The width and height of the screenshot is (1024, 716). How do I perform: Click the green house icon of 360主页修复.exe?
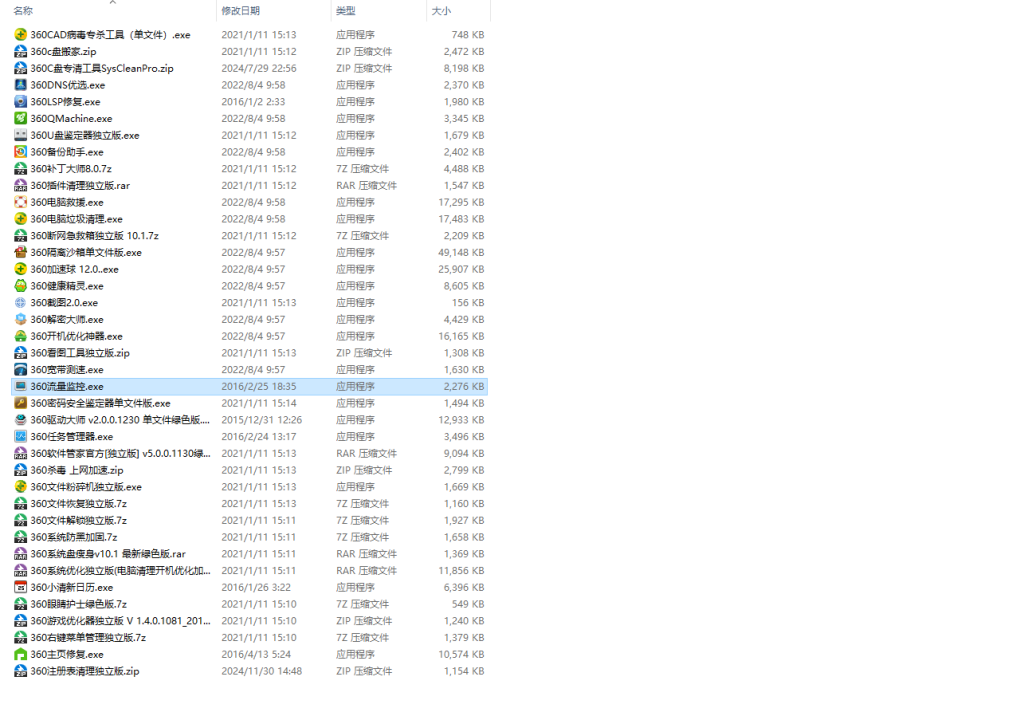[x=20, y=655]
